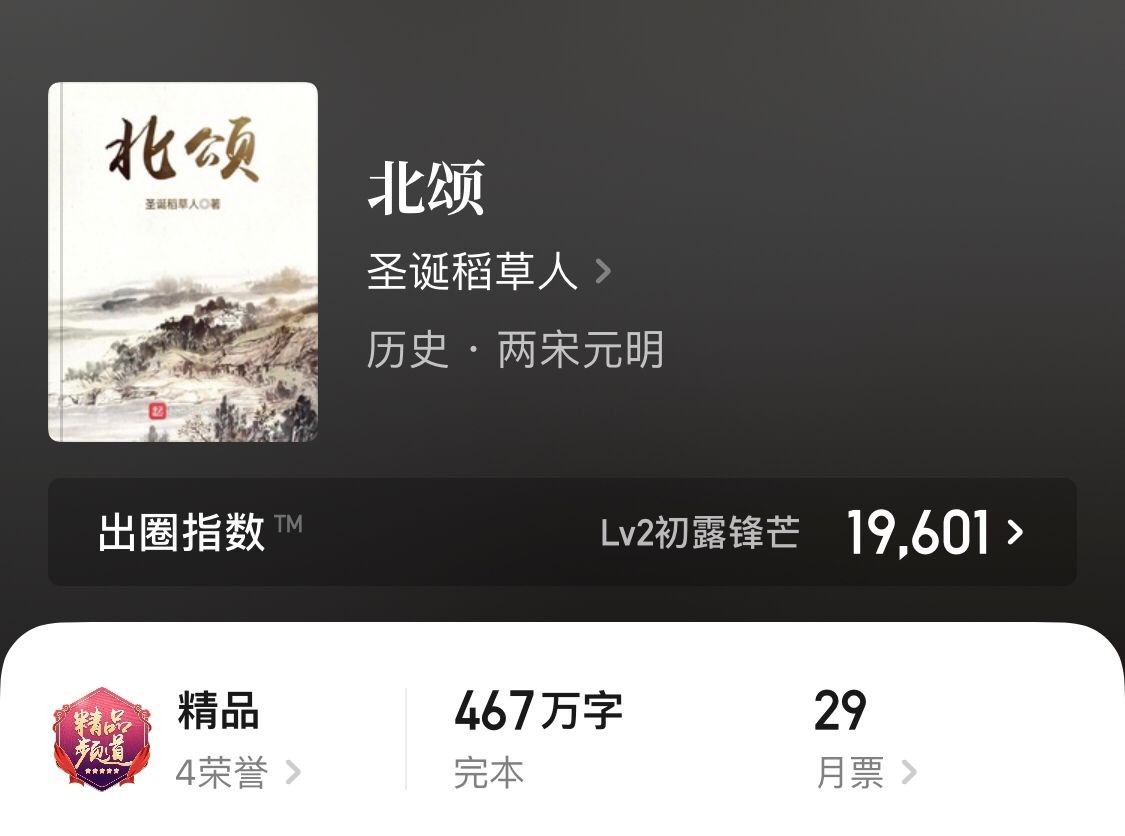Tap the 19,601 index number

pyautogui.click(x=918, y=532)
